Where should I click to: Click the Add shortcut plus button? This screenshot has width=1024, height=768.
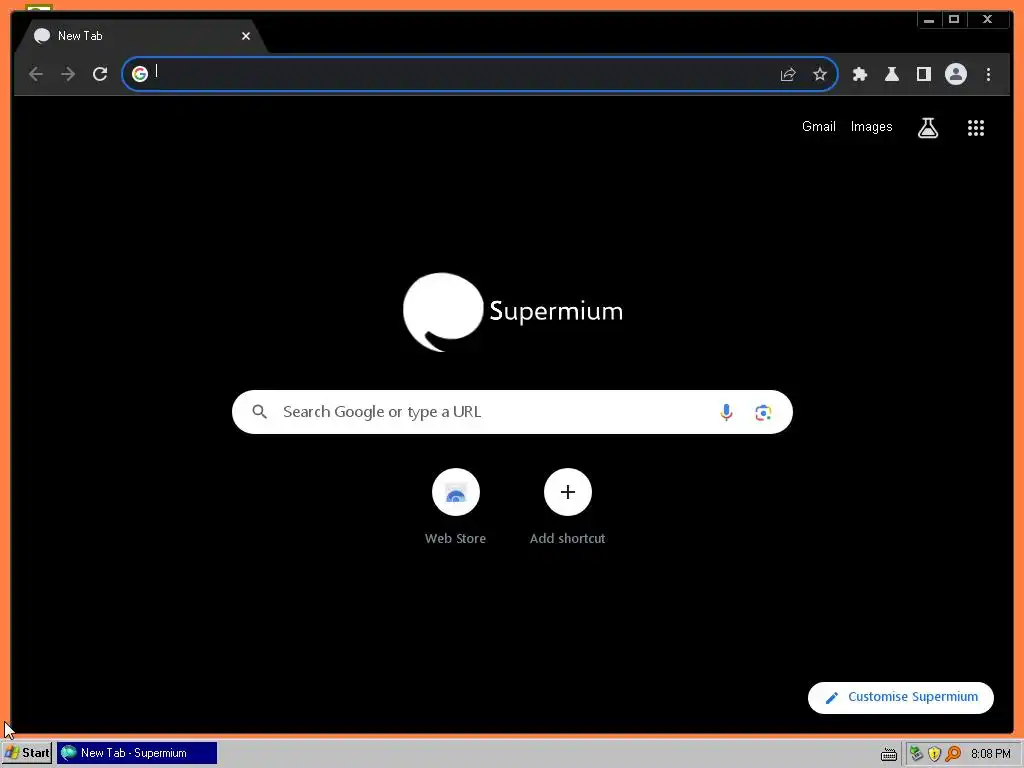point(568,492)
